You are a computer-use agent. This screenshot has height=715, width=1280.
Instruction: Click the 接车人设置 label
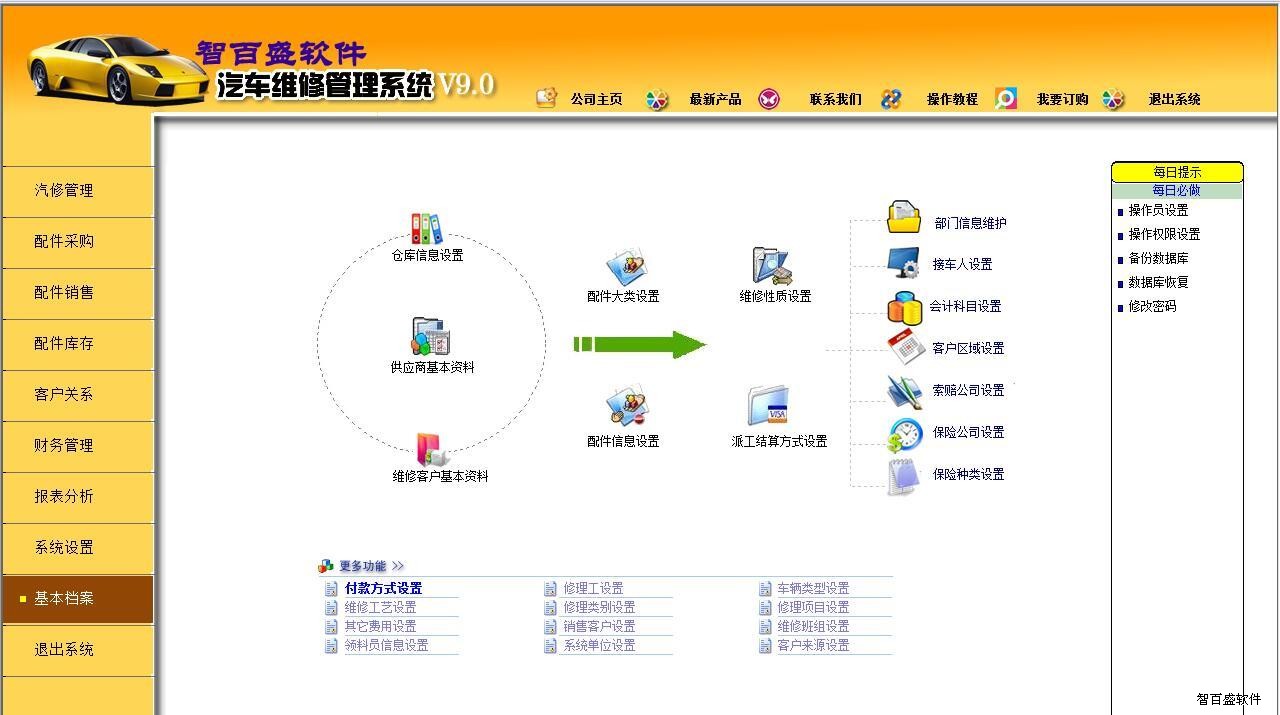962,265
